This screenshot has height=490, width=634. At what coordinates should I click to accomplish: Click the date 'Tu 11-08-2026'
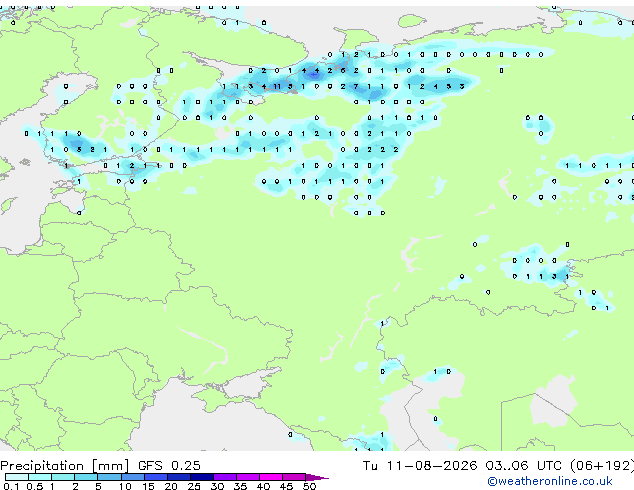(420, 466)
